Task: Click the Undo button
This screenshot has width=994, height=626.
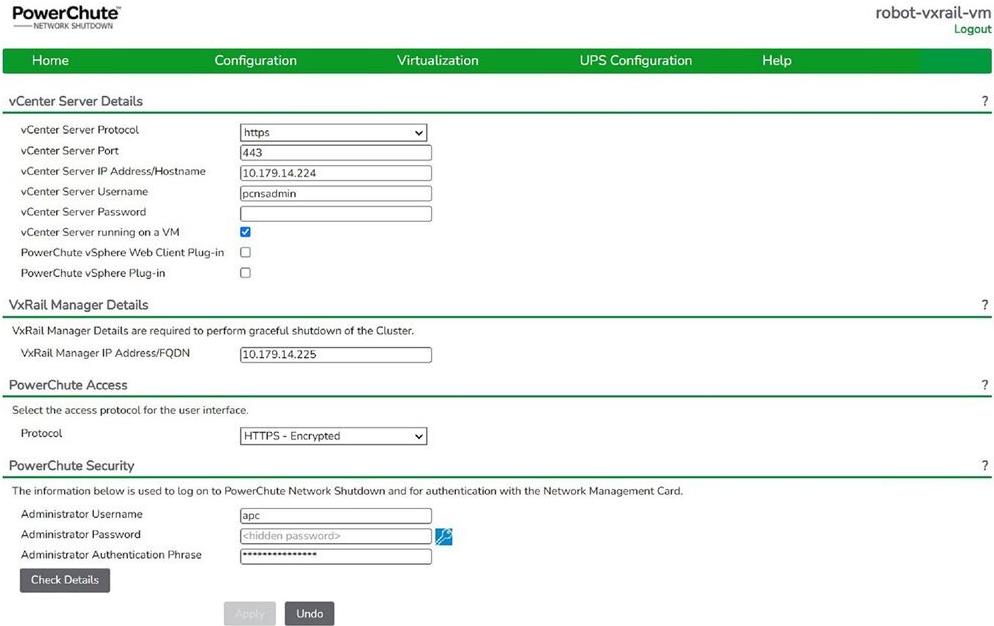Action: [x=309, y=613]
